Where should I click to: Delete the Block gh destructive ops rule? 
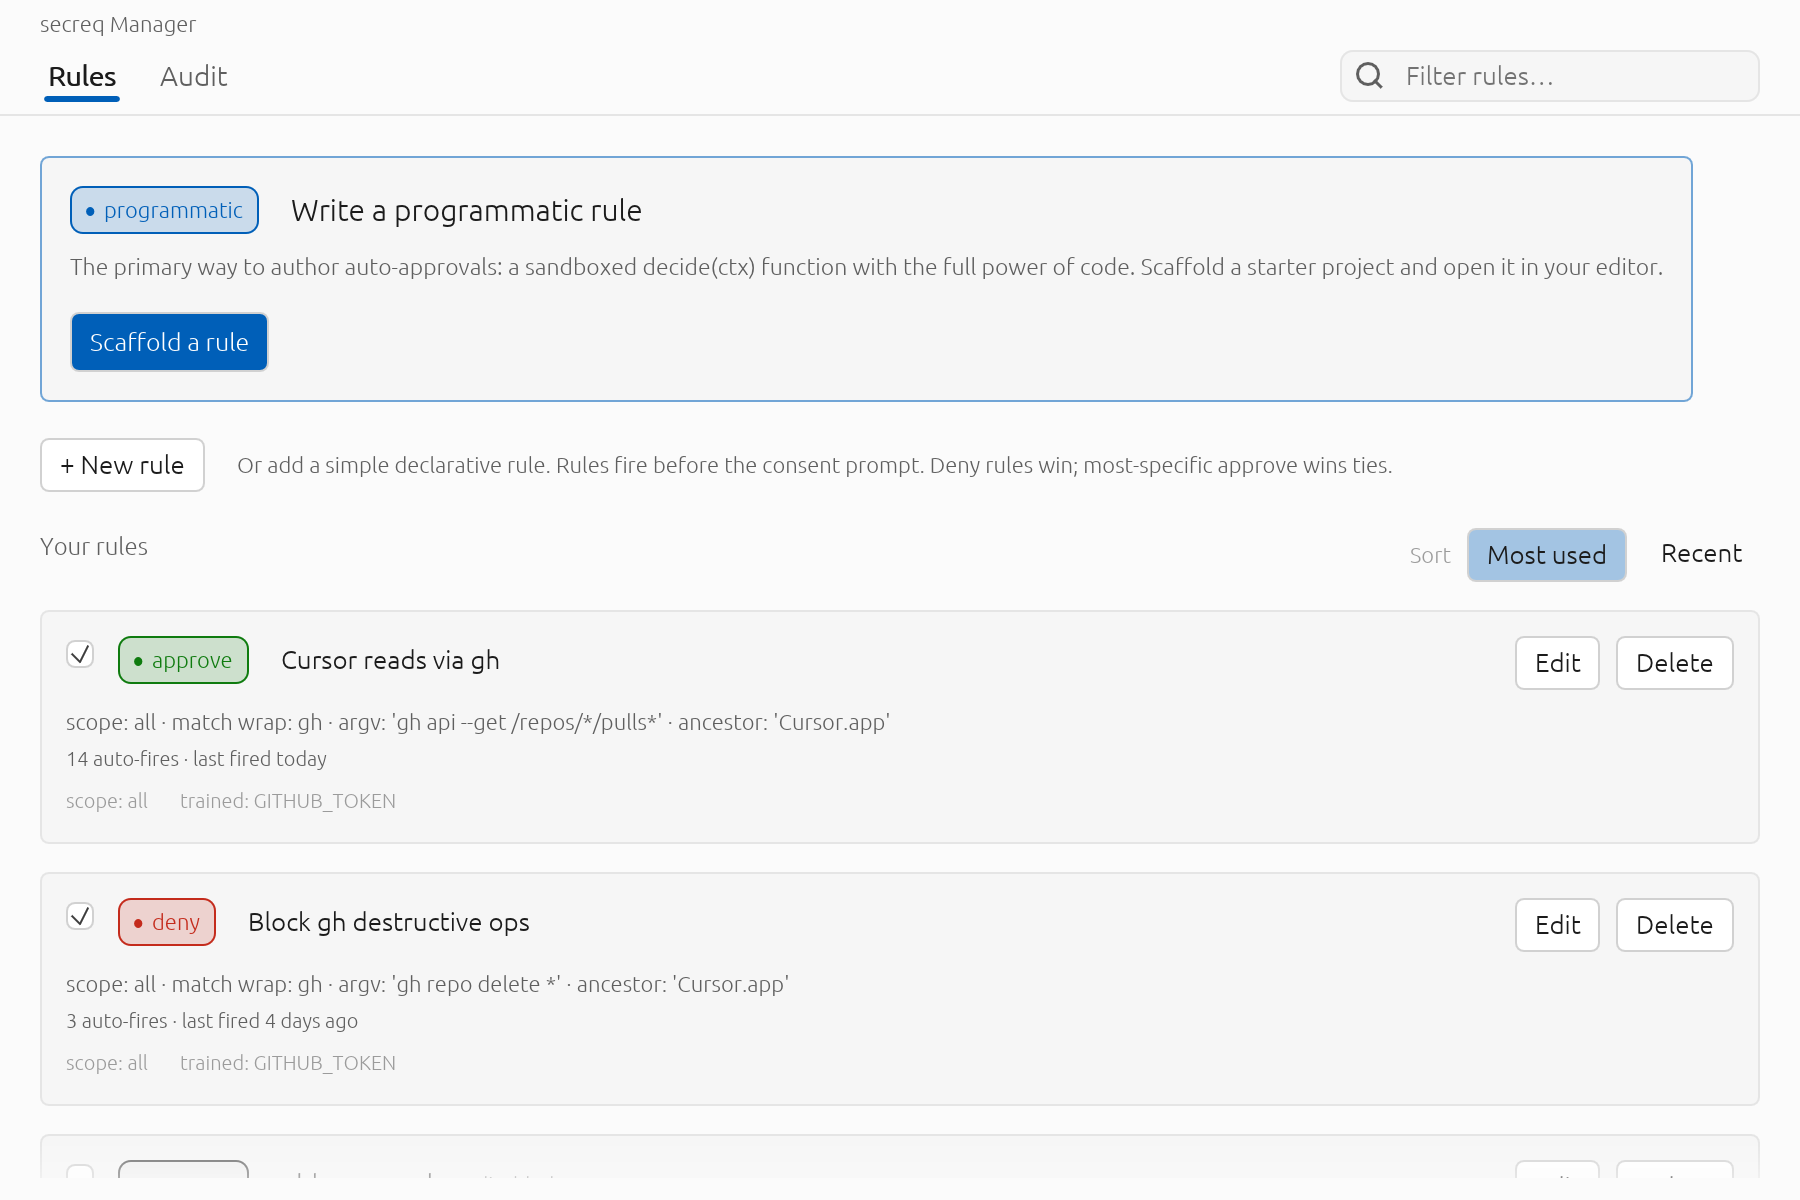click(x=1674, y=925)
